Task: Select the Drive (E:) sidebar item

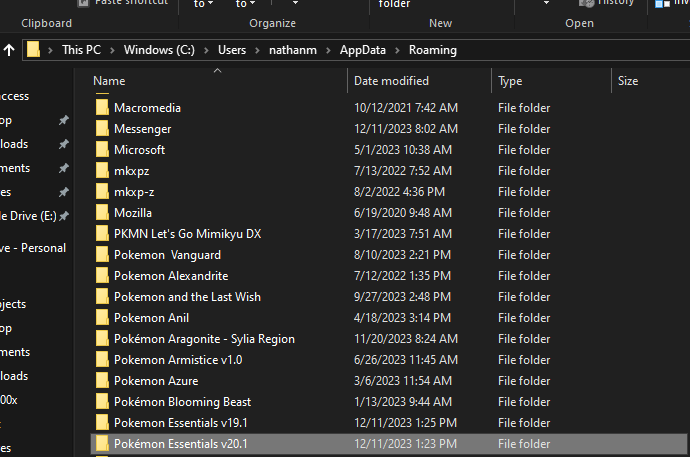Action: [x=29, y=216]
